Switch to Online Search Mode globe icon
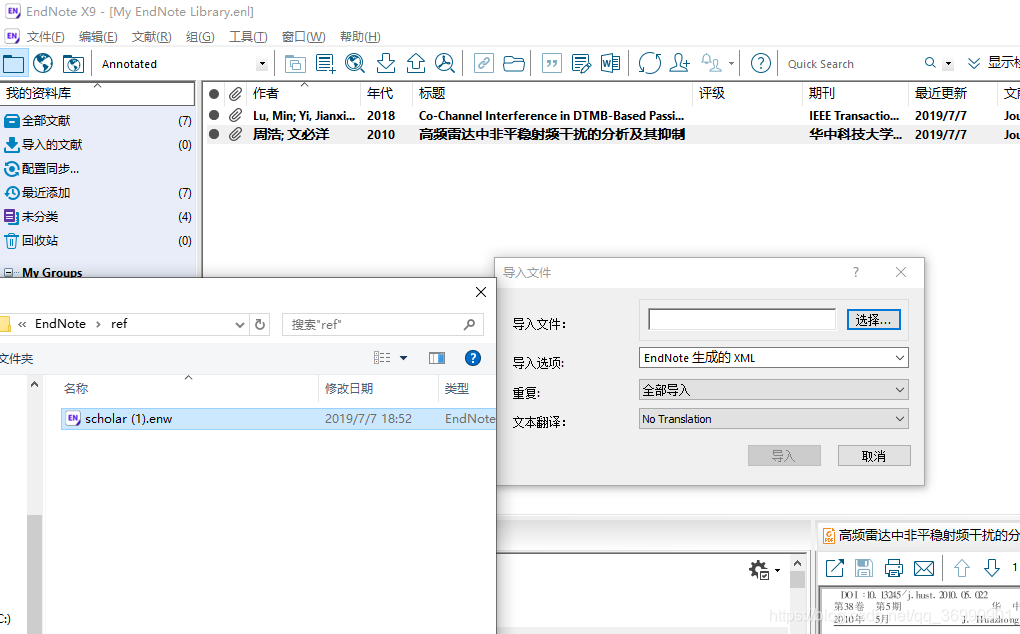Viewport: 1020px width, 634px height. (43, 64)
